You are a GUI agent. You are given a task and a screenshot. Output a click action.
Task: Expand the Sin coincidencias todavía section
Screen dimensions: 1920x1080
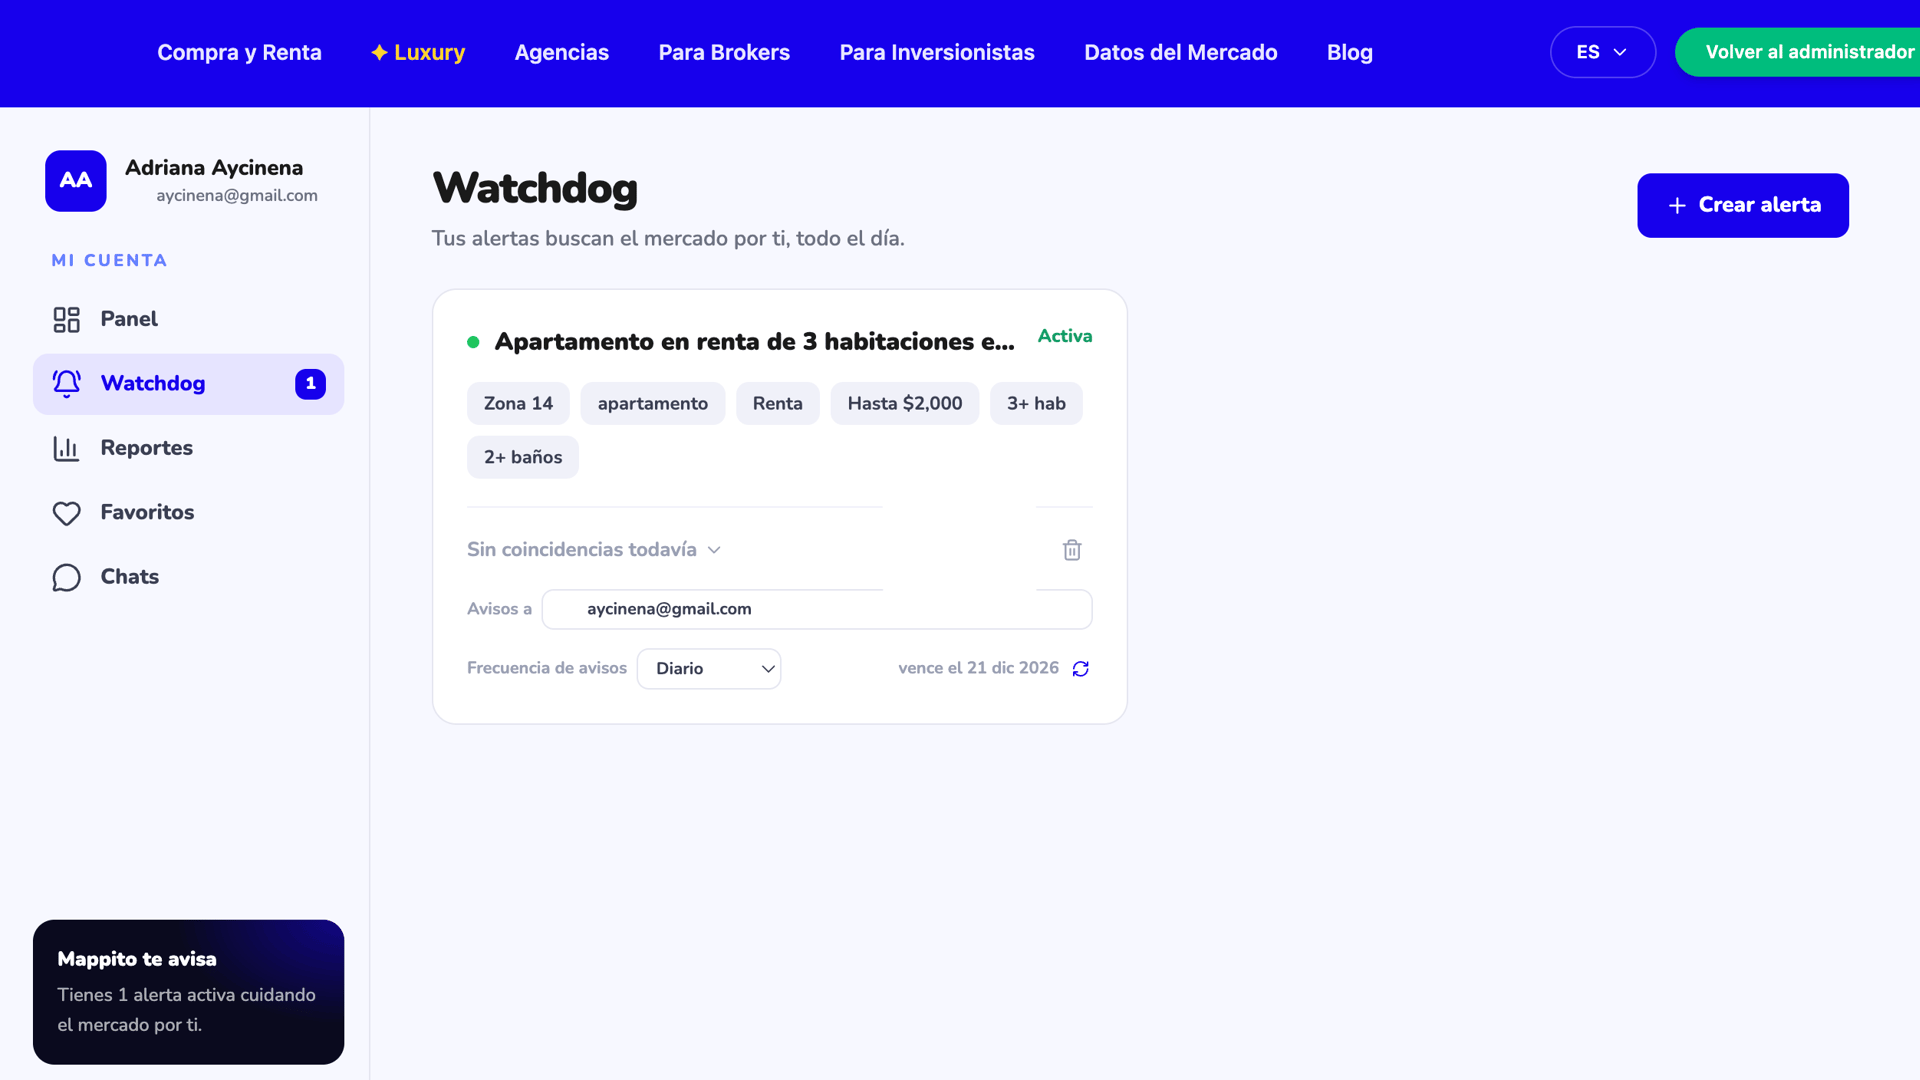(x=594, y=550)
